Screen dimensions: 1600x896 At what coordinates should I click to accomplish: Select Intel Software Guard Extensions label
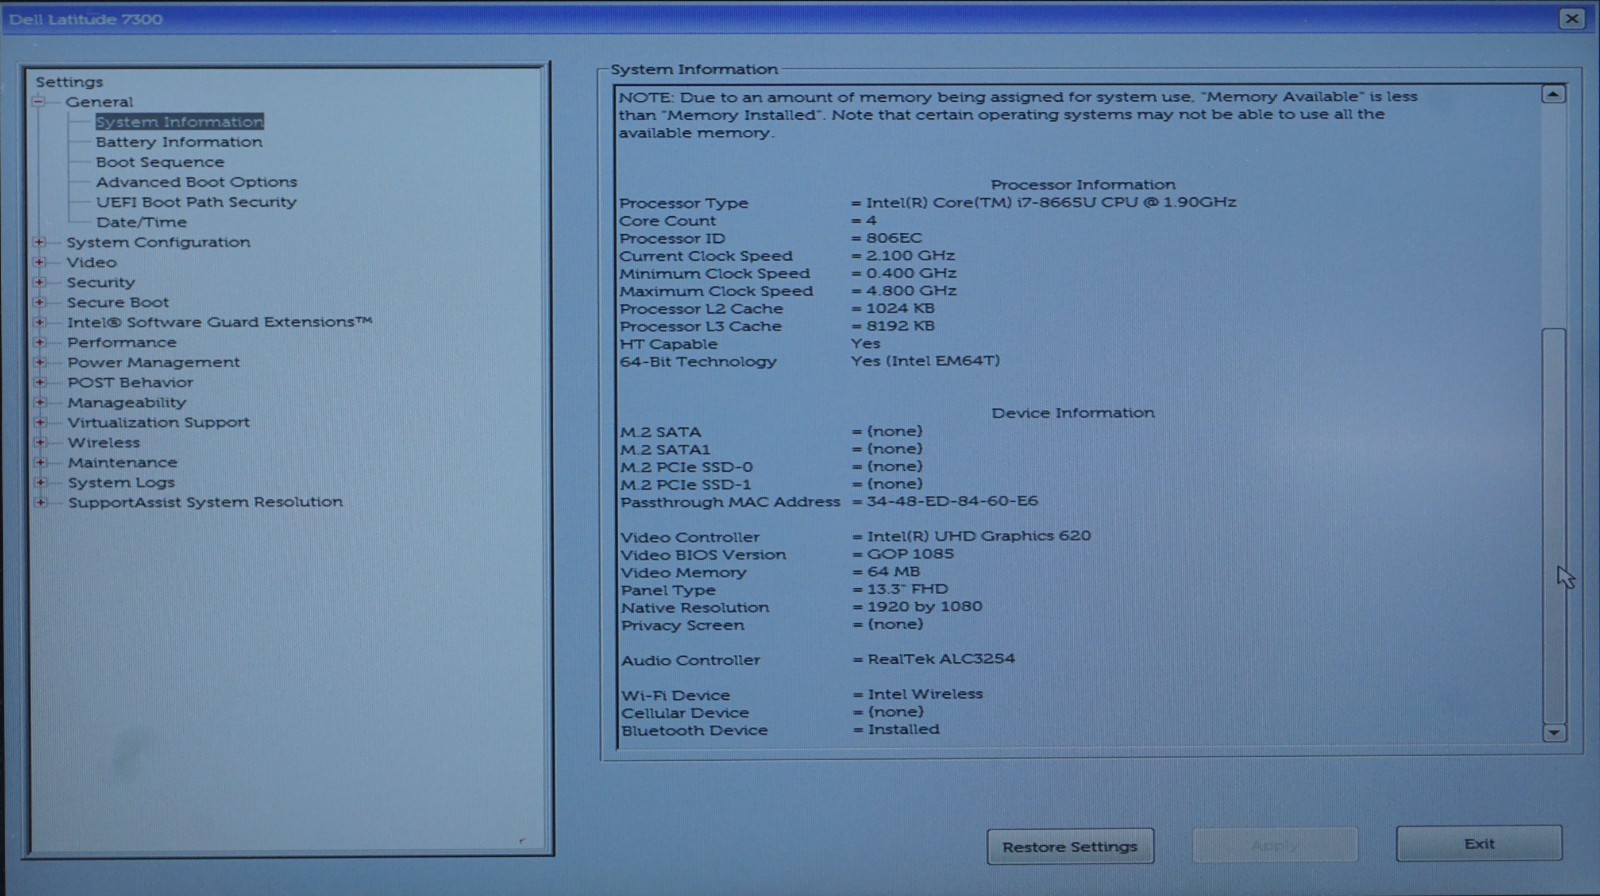(x=219, y=322)
